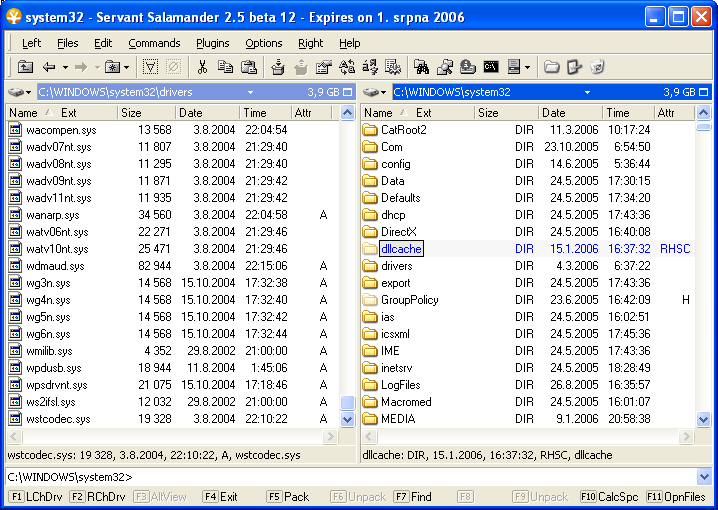
Task: Click the network drive connect icon
Action: (445, 67)
